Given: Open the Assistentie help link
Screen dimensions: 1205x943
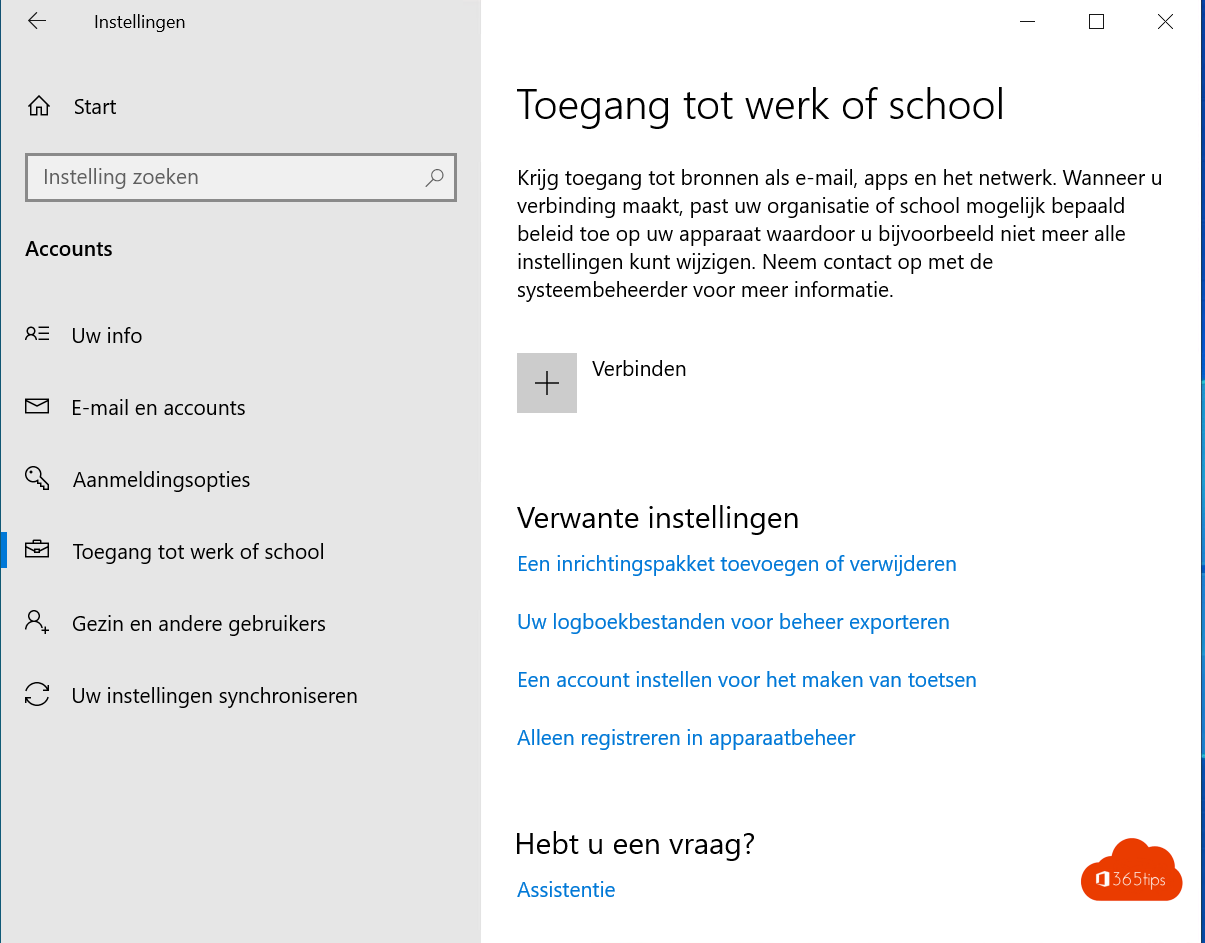Looking at the screenshot, I should point(566,890).
